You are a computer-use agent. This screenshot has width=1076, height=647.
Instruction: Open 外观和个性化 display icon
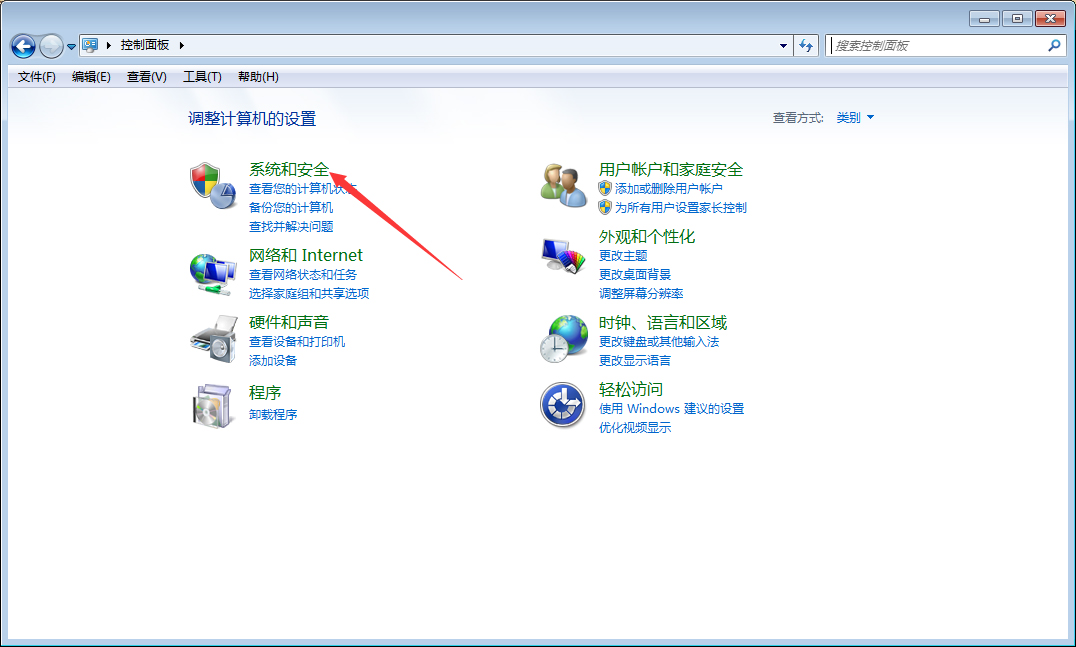(x=562, y=253)
